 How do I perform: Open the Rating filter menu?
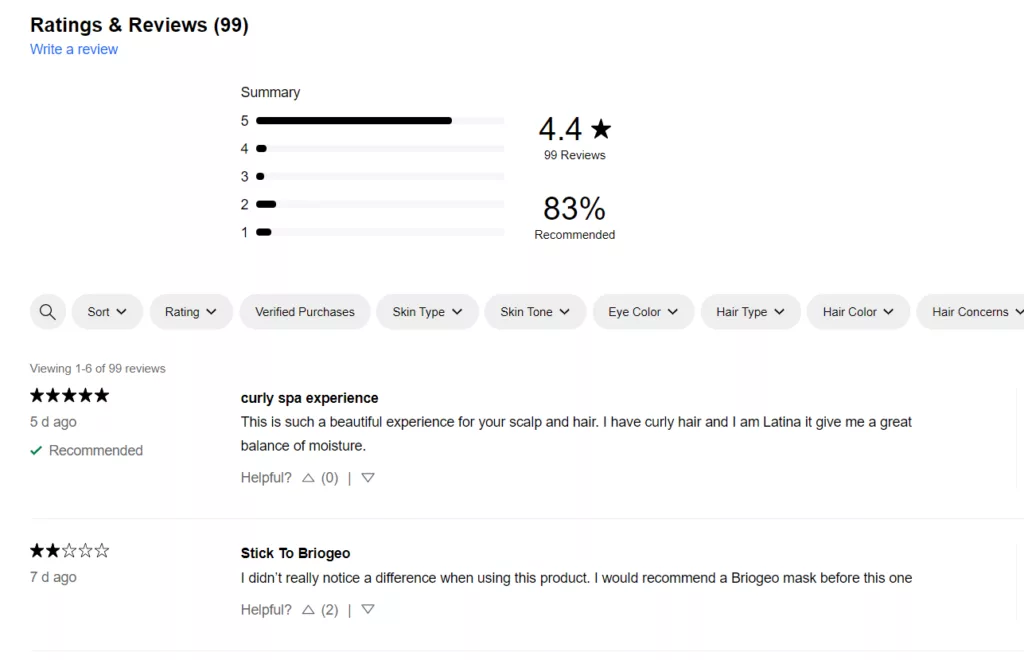pos(190,311)
